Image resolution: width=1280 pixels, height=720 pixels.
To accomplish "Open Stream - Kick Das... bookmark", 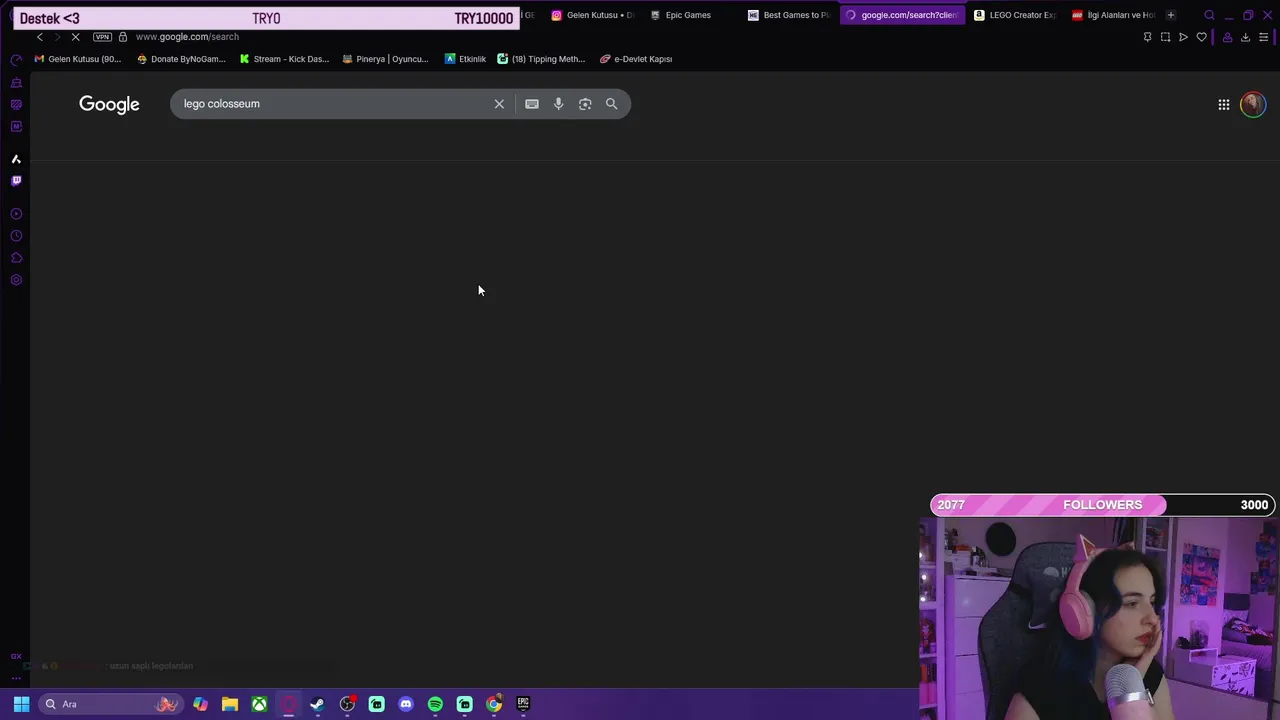I will pos(284,59).
